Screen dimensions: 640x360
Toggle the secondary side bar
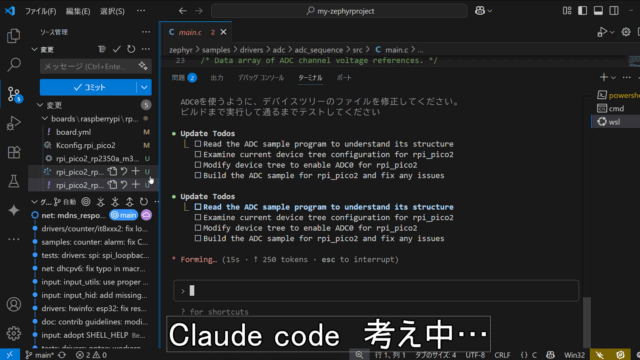[614, 11]
